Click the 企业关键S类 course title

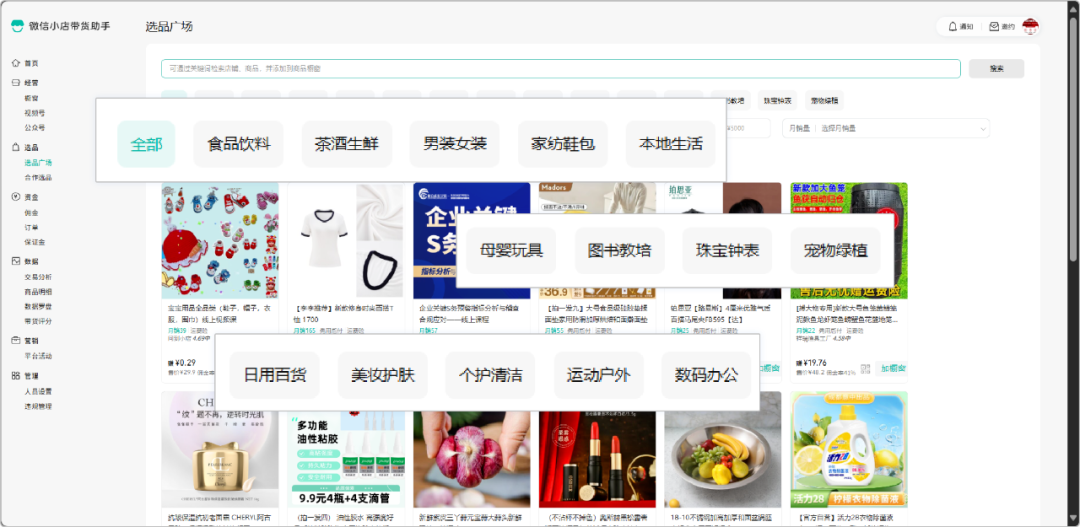(470, 314)
